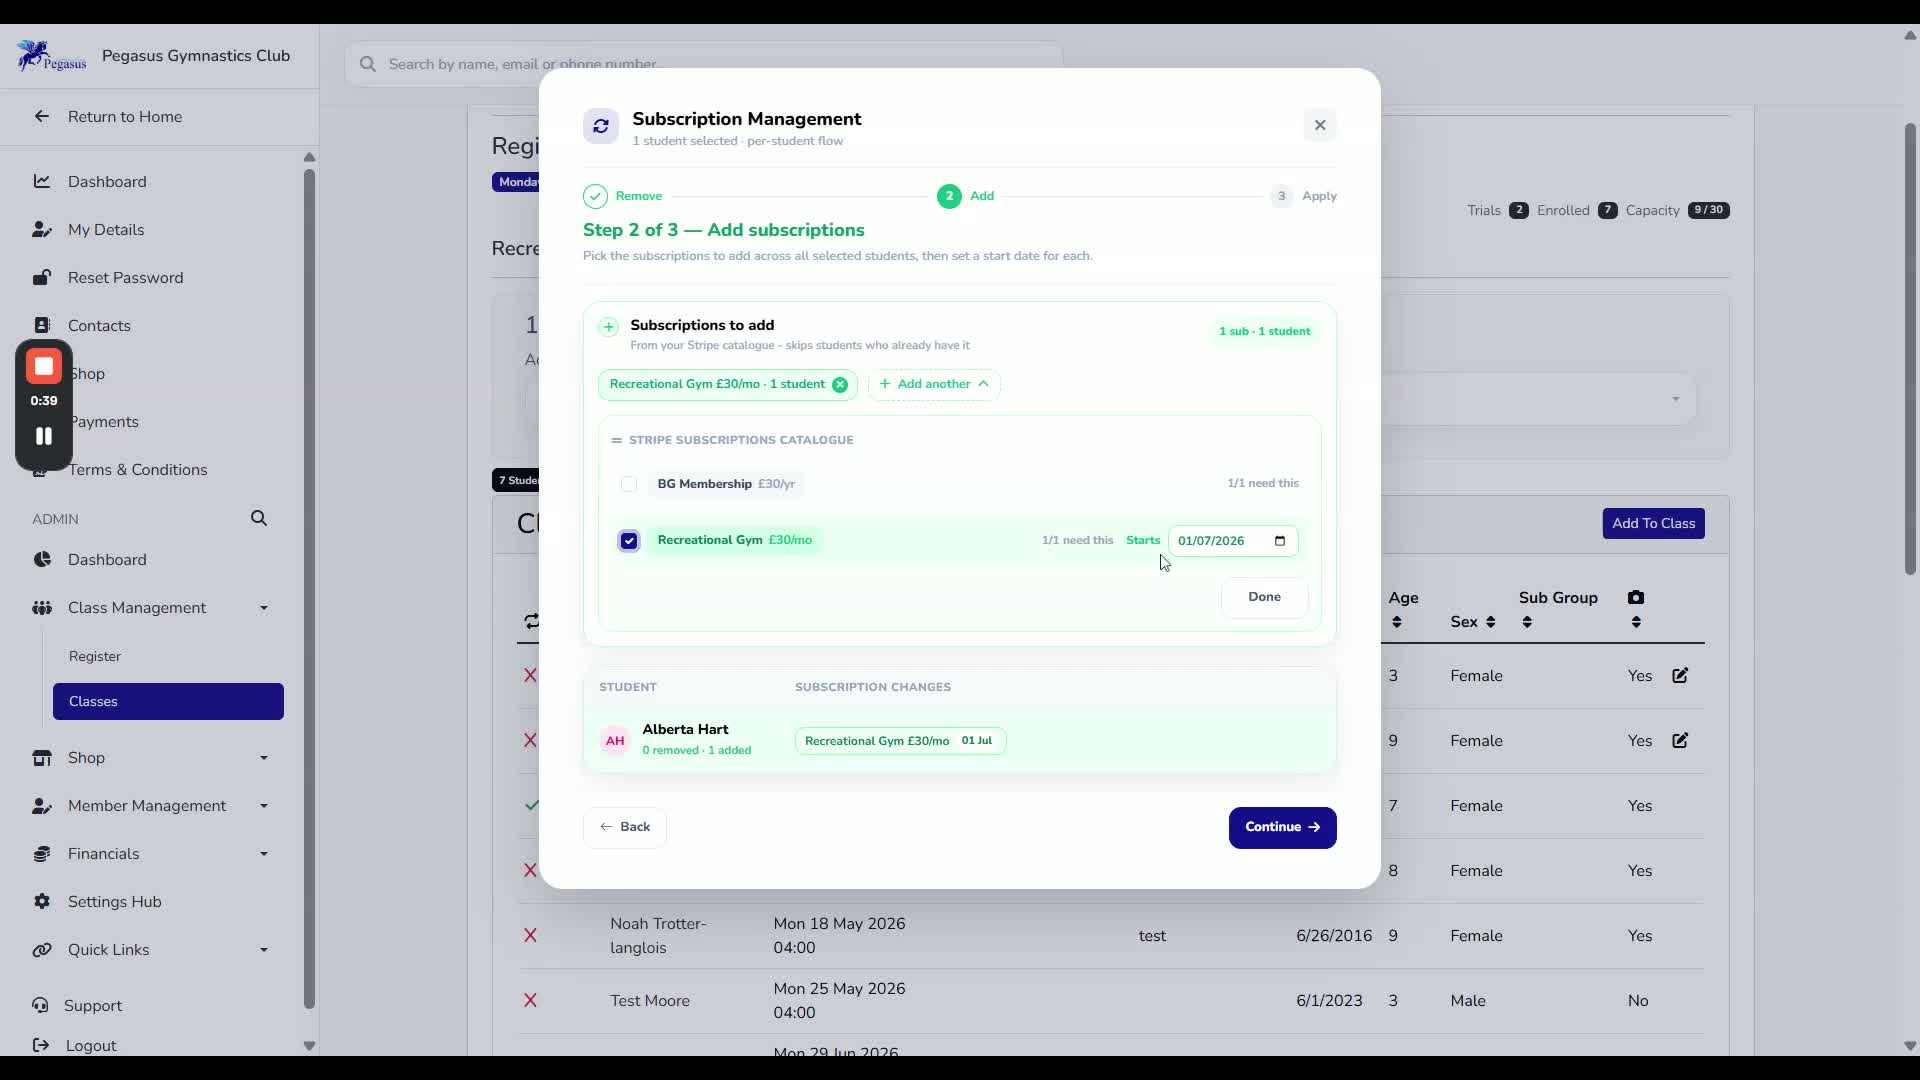Click the camera column header icon
1920x1080 pixels.
click(1636, 598)
